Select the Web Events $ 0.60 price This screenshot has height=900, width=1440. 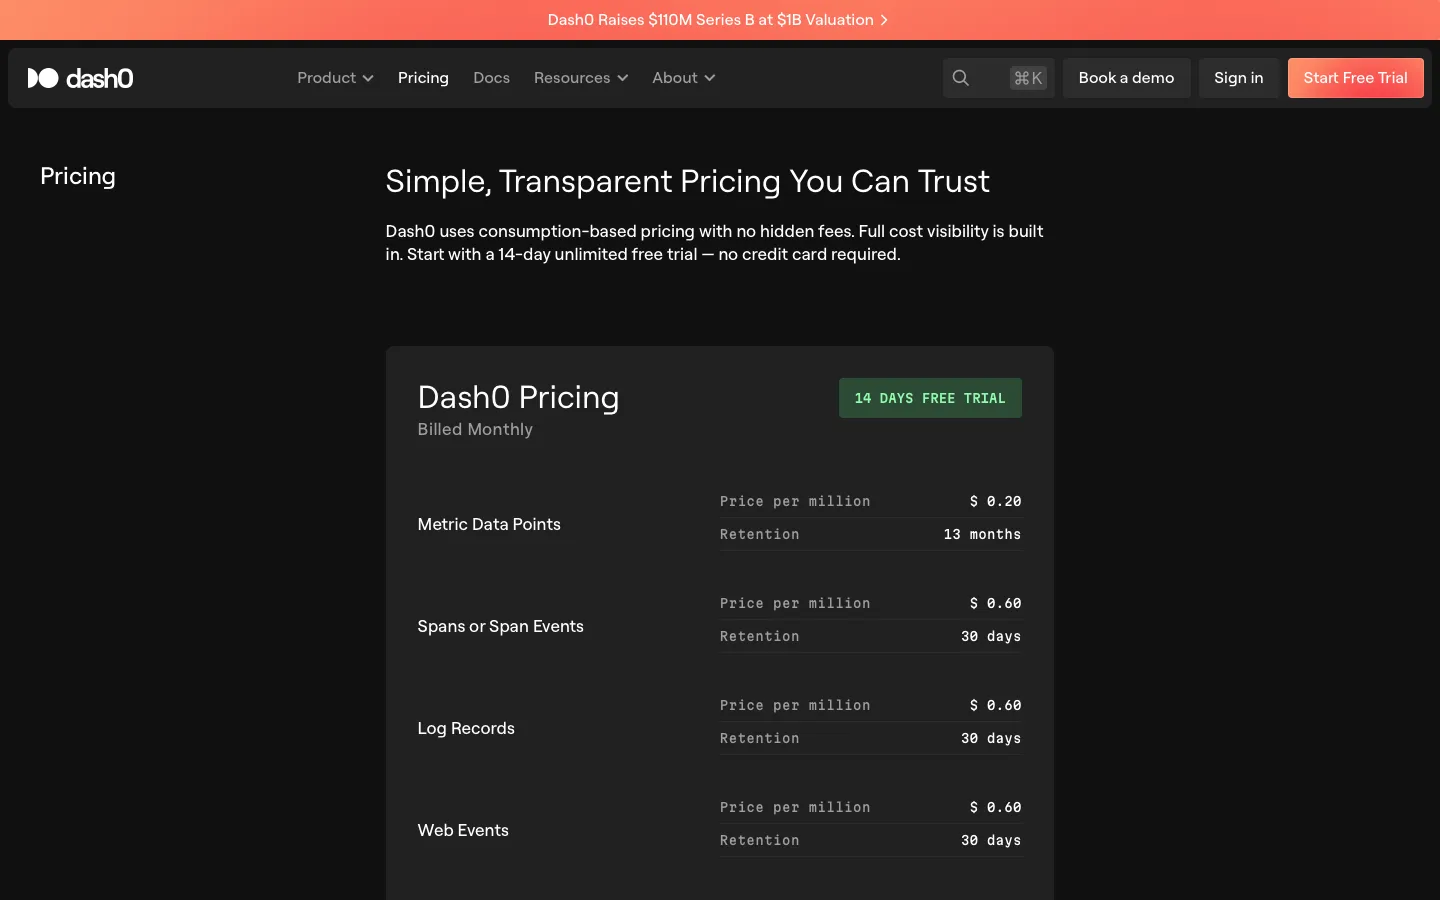995,807
